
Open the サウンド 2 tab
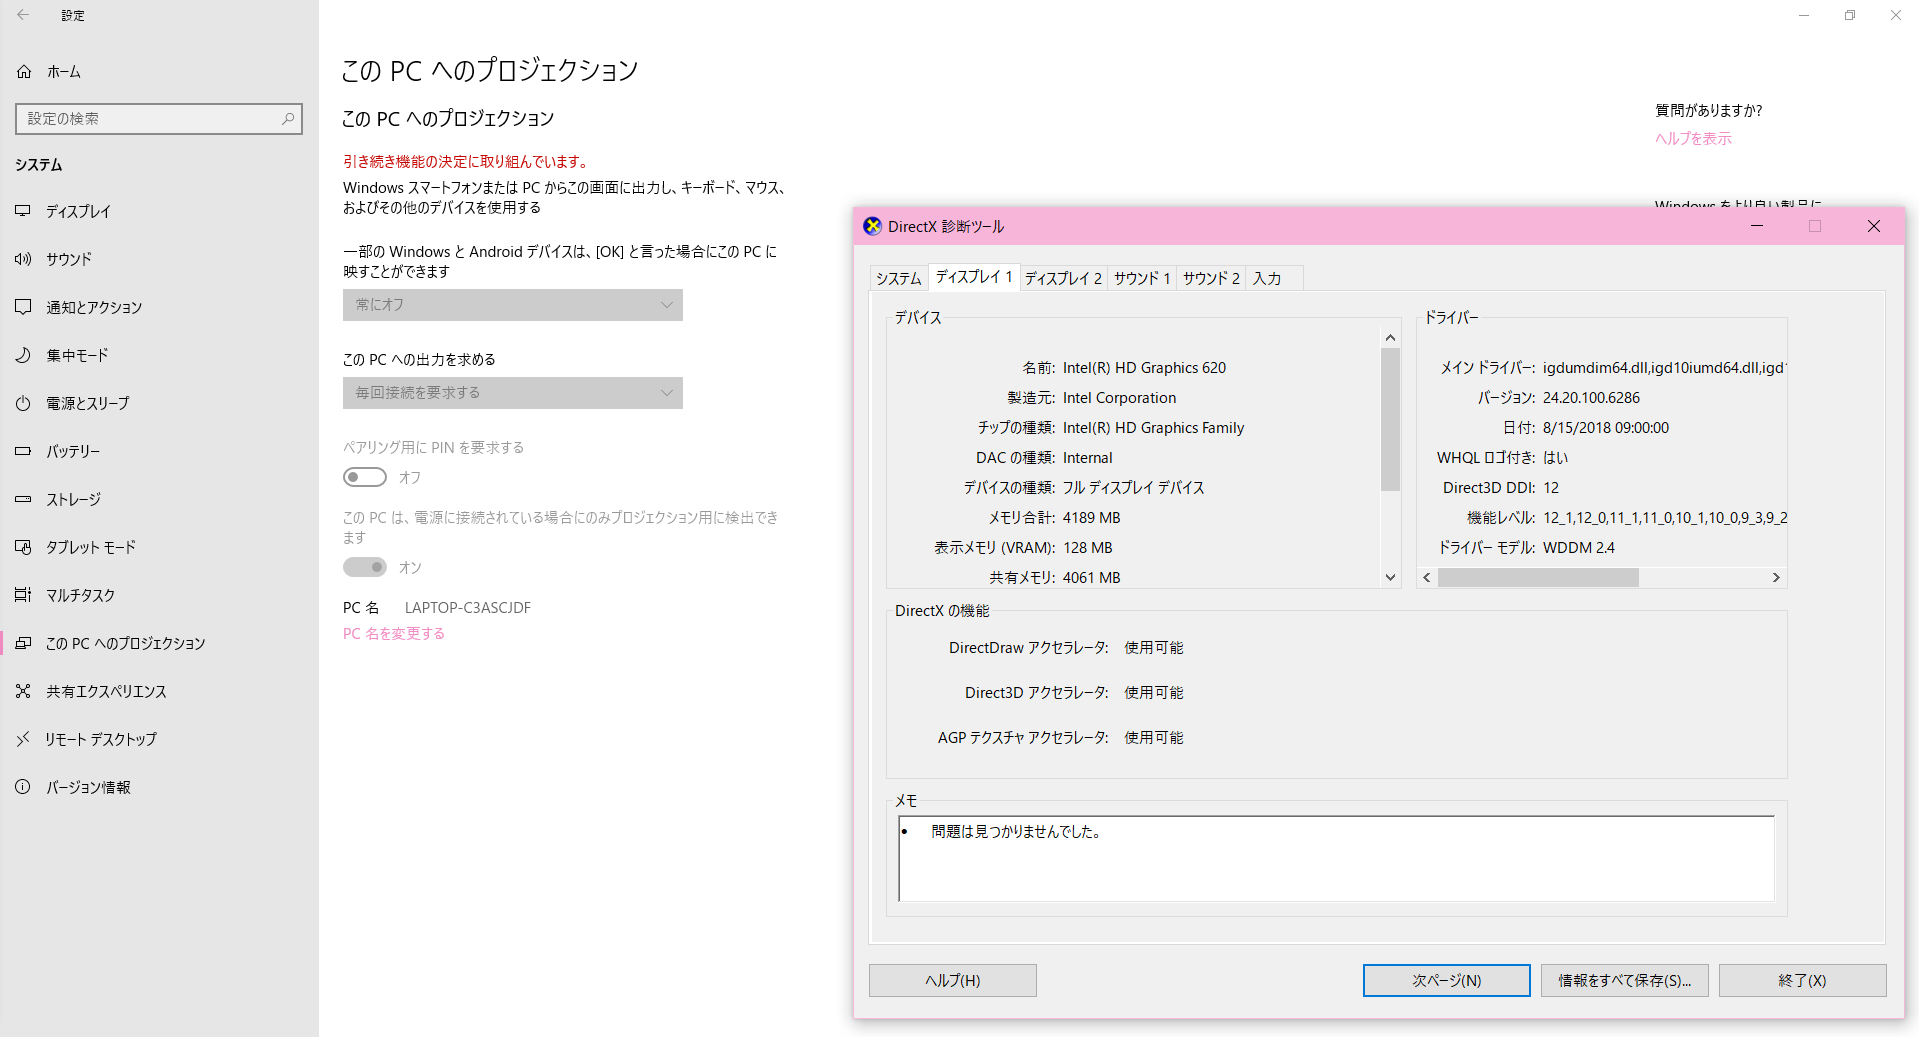pos(1211,279)
